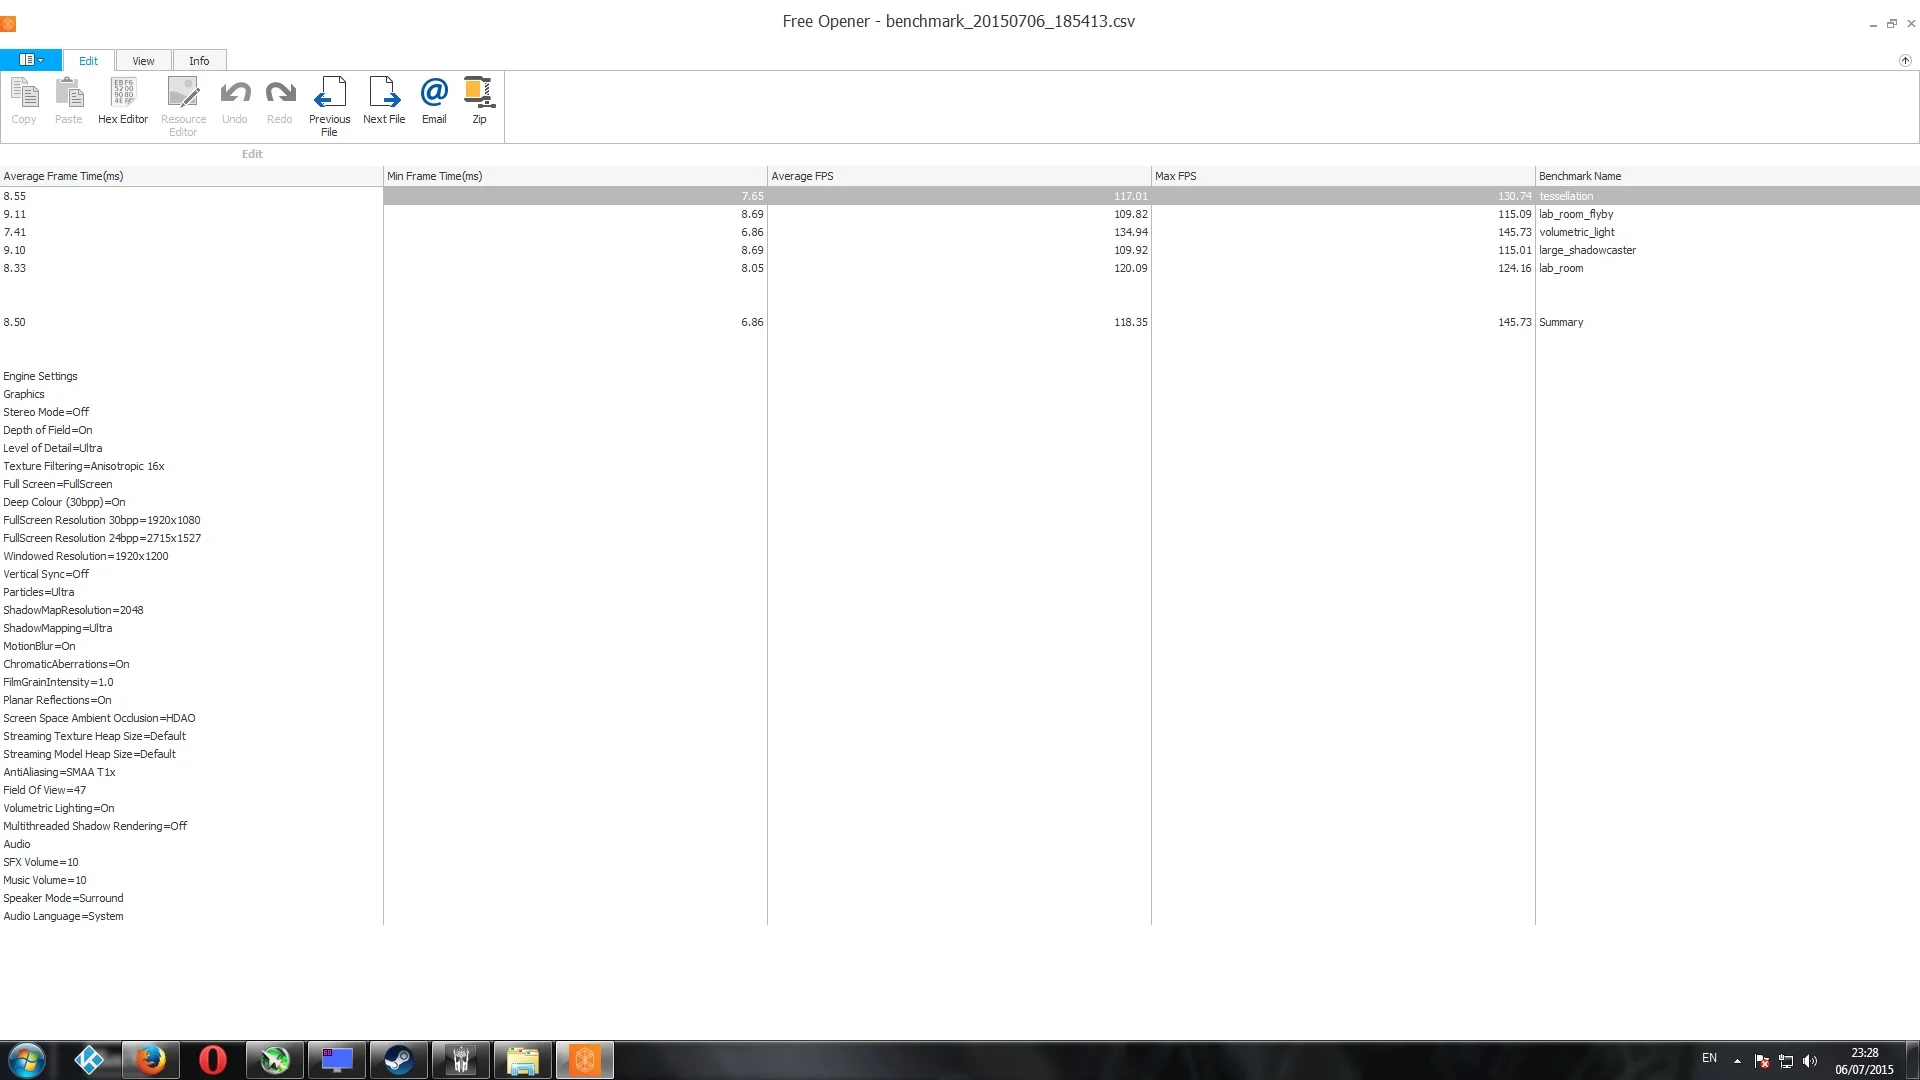
Task: Go to Next File
Action: click(384, 101)
